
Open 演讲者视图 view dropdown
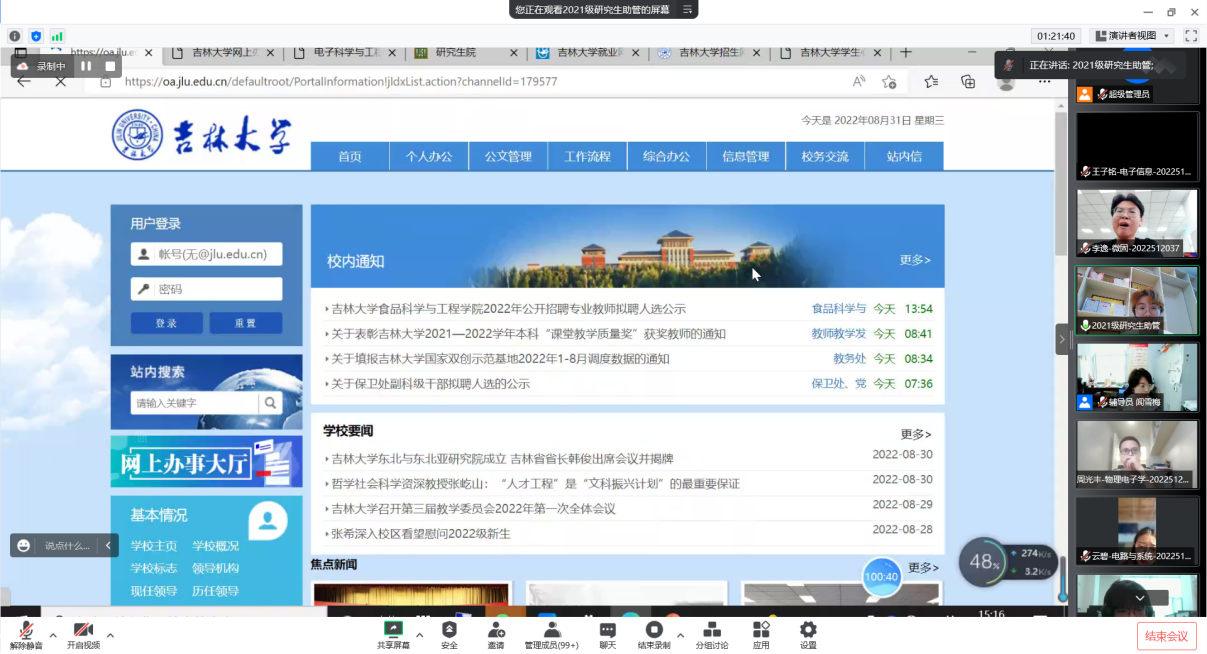tap(1131, 36)
